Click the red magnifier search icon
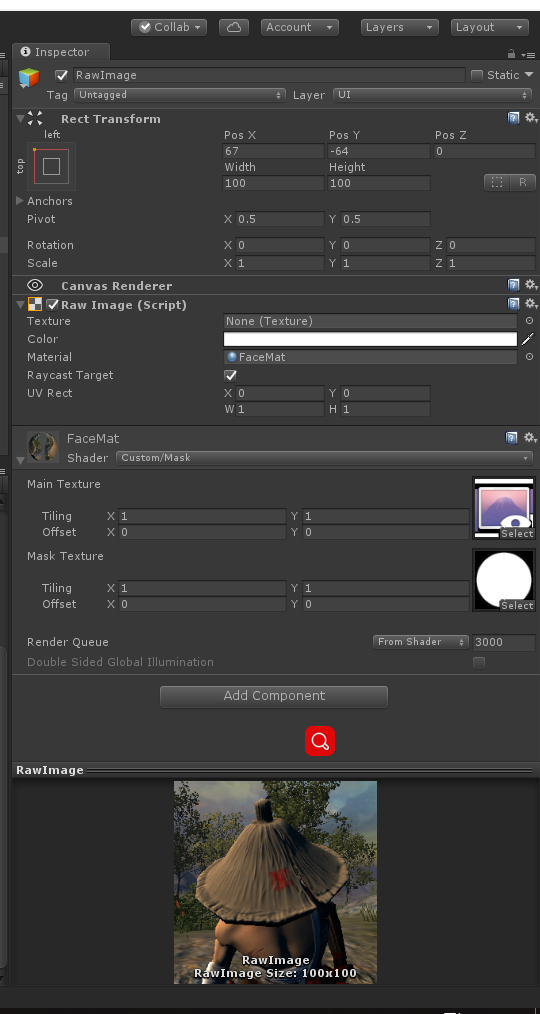The height and width of the screenshot is (1014, 540). point(320,740)
